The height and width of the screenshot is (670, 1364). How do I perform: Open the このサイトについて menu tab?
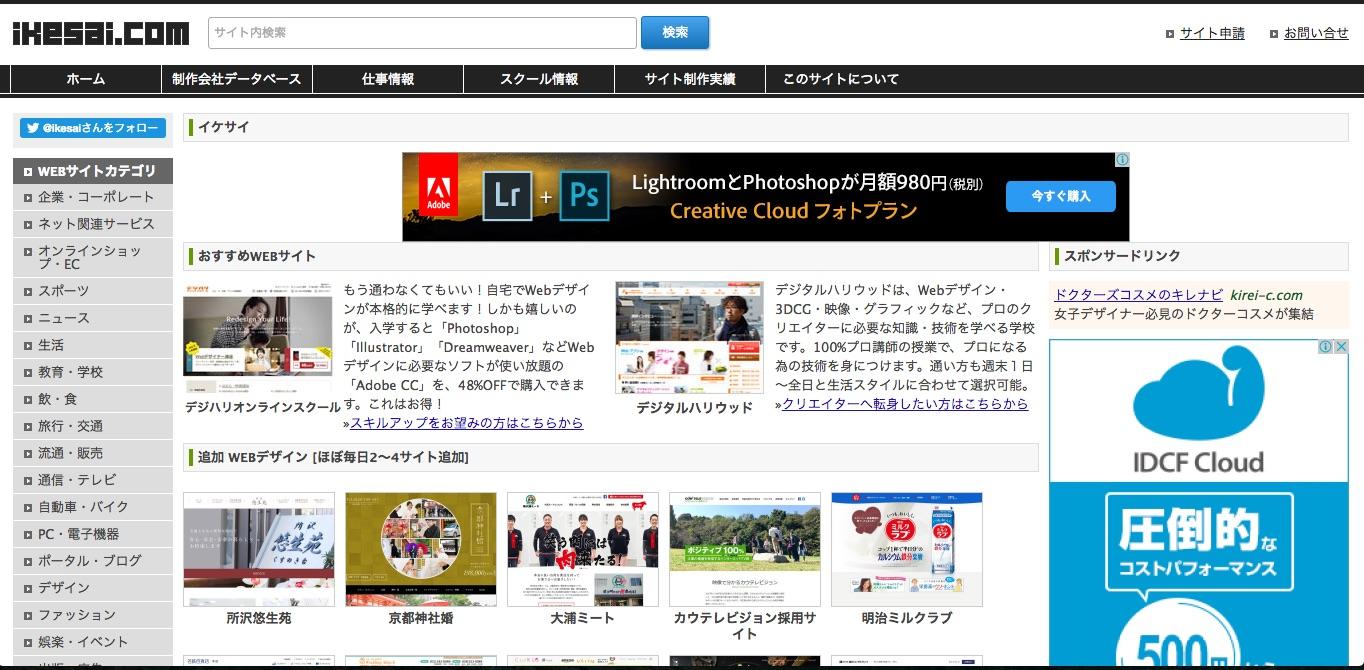click(x=841, y=79)
